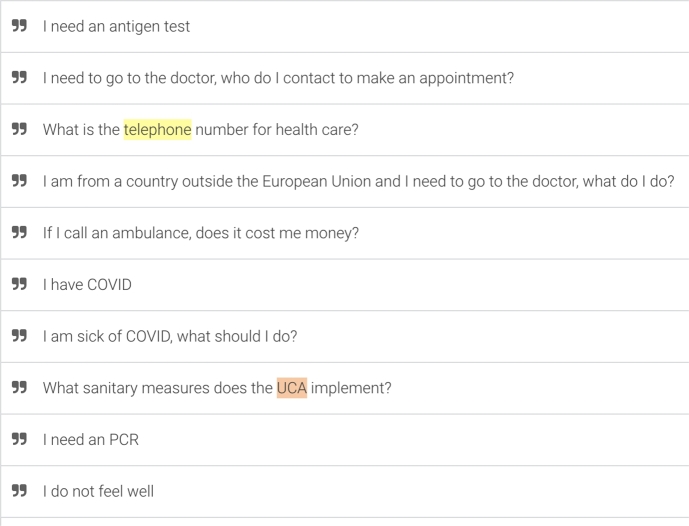The height and width of the screenshot is (526, 689).
Task: Click quote icon next to doctor appointment question
Action: point(19,77)
